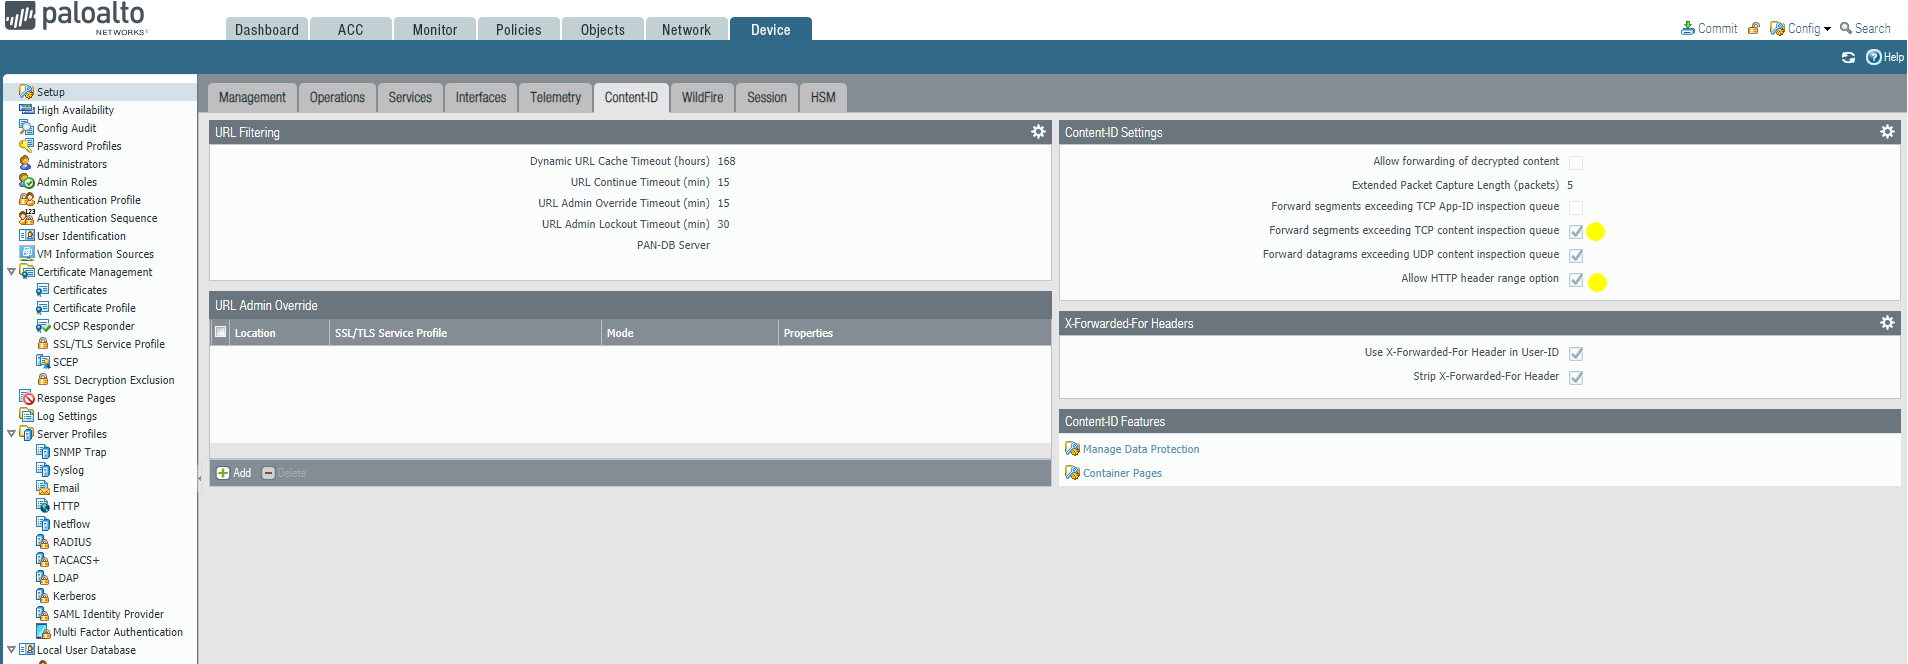This screenshot has width=1908, height=664.
Task: Click the SNMP Trap icon
Action: tap(43, 451)
